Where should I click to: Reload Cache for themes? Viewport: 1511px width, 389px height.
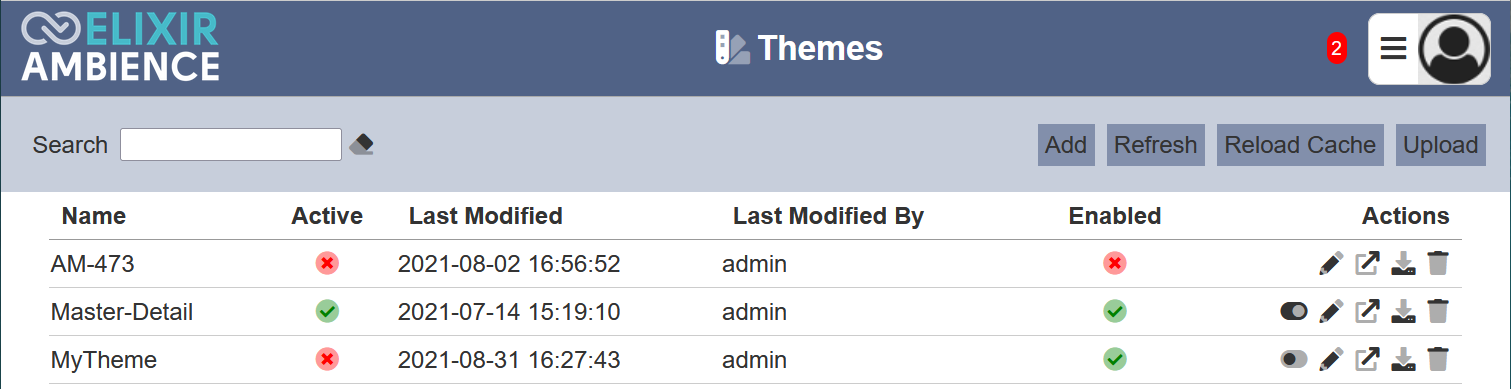point(1300,145)
